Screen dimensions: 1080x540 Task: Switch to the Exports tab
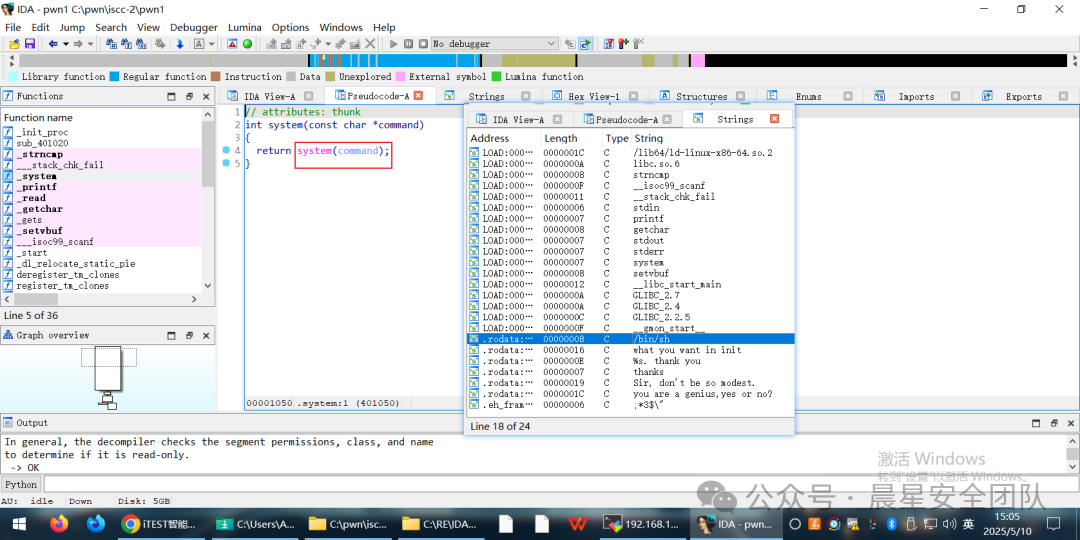click(x=1023, y=96)
